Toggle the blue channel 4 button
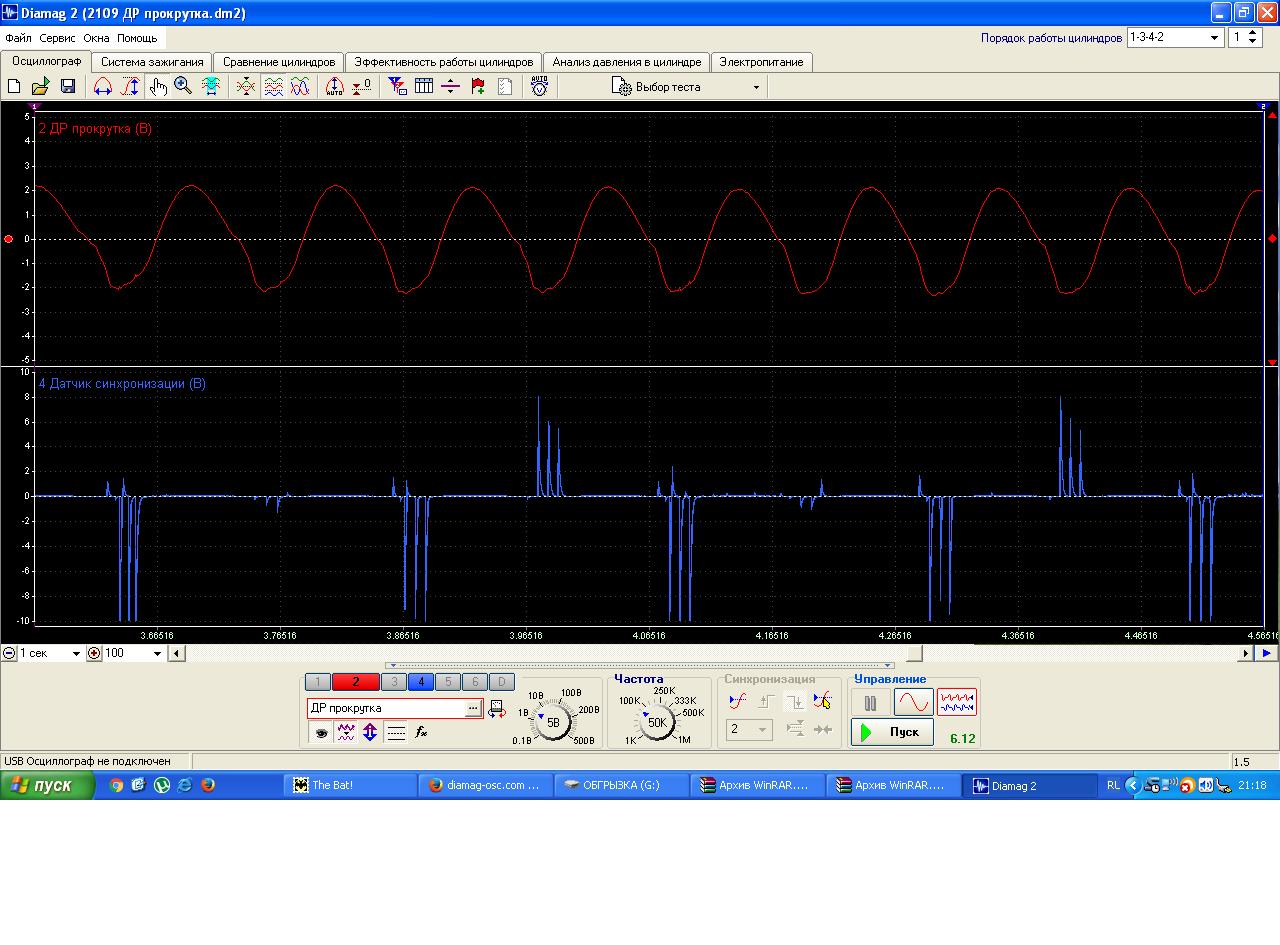The image size is (1280, 945). [x=421, y=682]
